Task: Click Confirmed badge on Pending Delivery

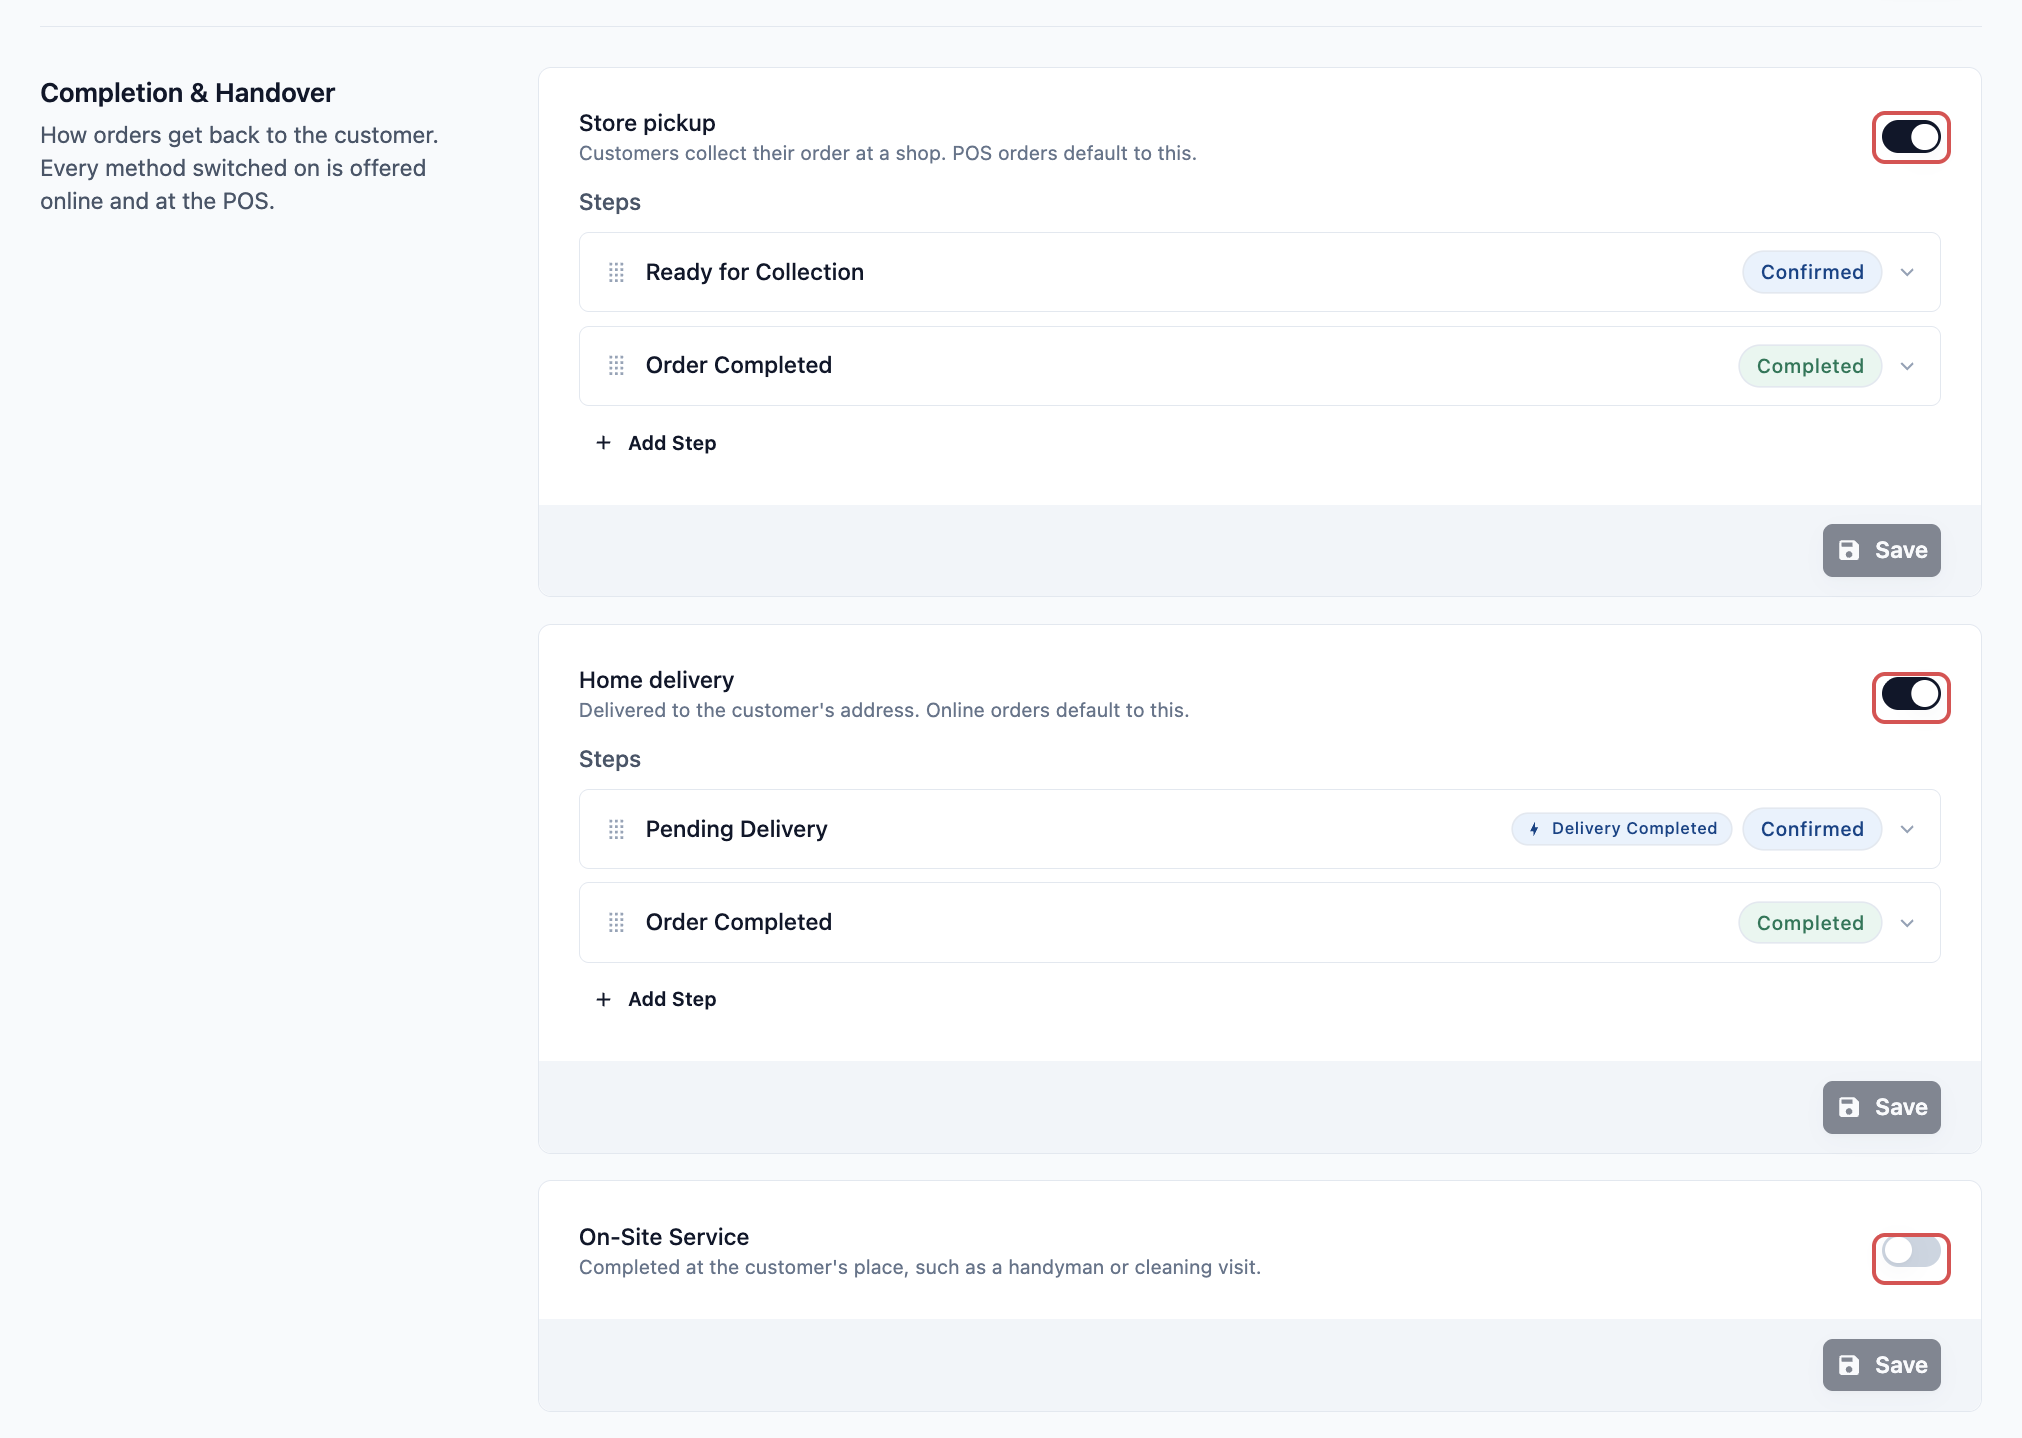Action: click(1812, 829)
